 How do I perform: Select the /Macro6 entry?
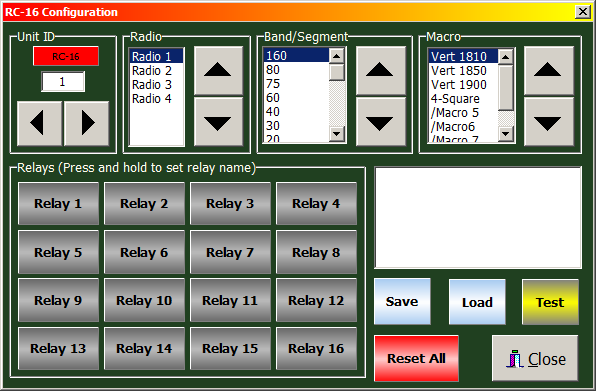pyautogui.click(x=463, y=127)
